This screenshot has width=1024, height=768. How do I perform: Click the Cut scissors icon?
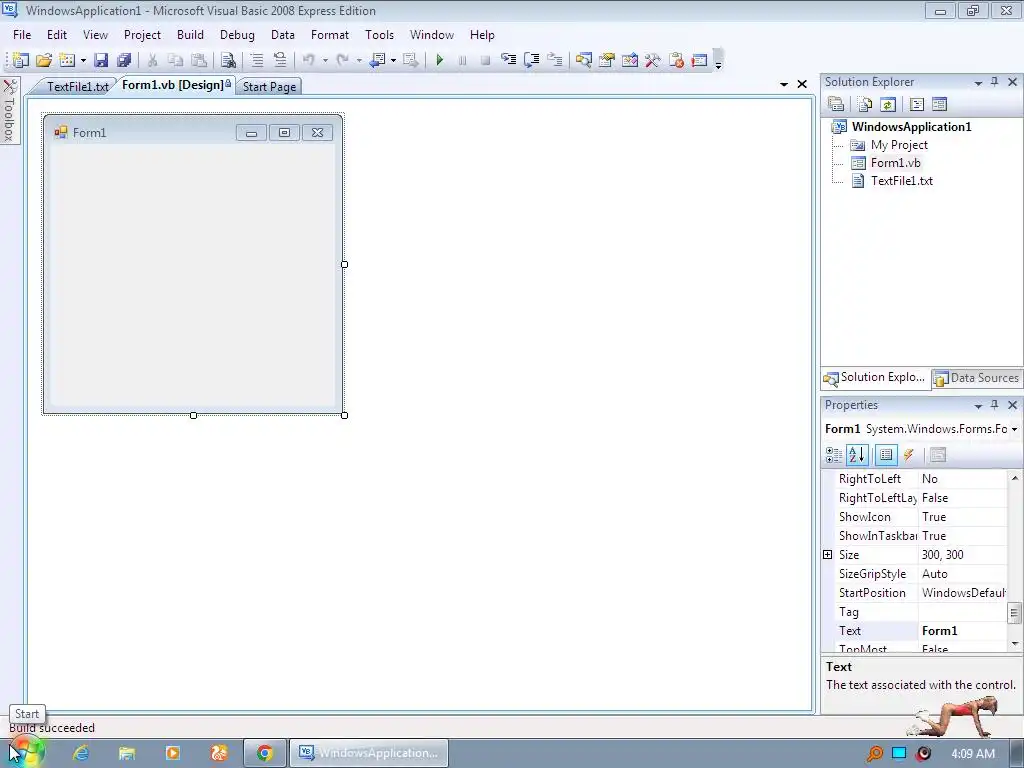(152, 60)
